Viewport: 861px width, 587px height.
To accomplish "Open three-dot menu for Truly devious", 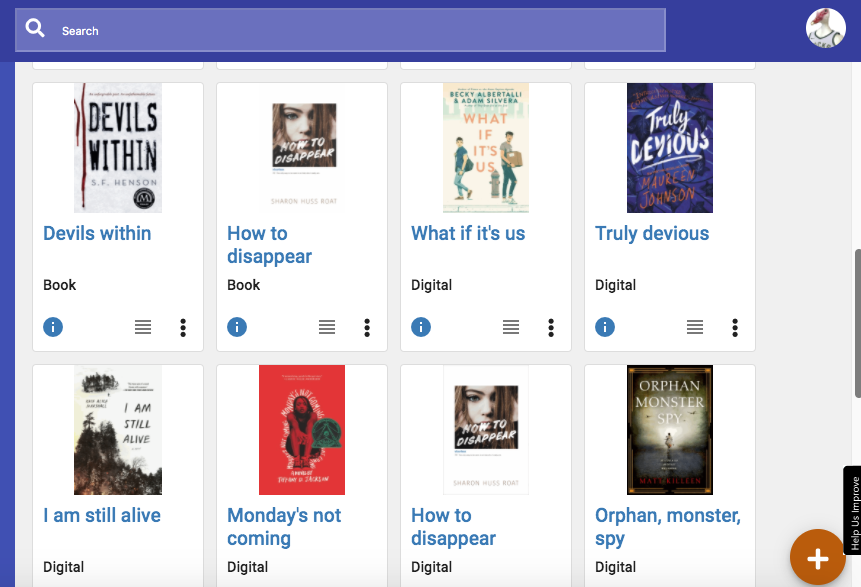I will 735,327.
